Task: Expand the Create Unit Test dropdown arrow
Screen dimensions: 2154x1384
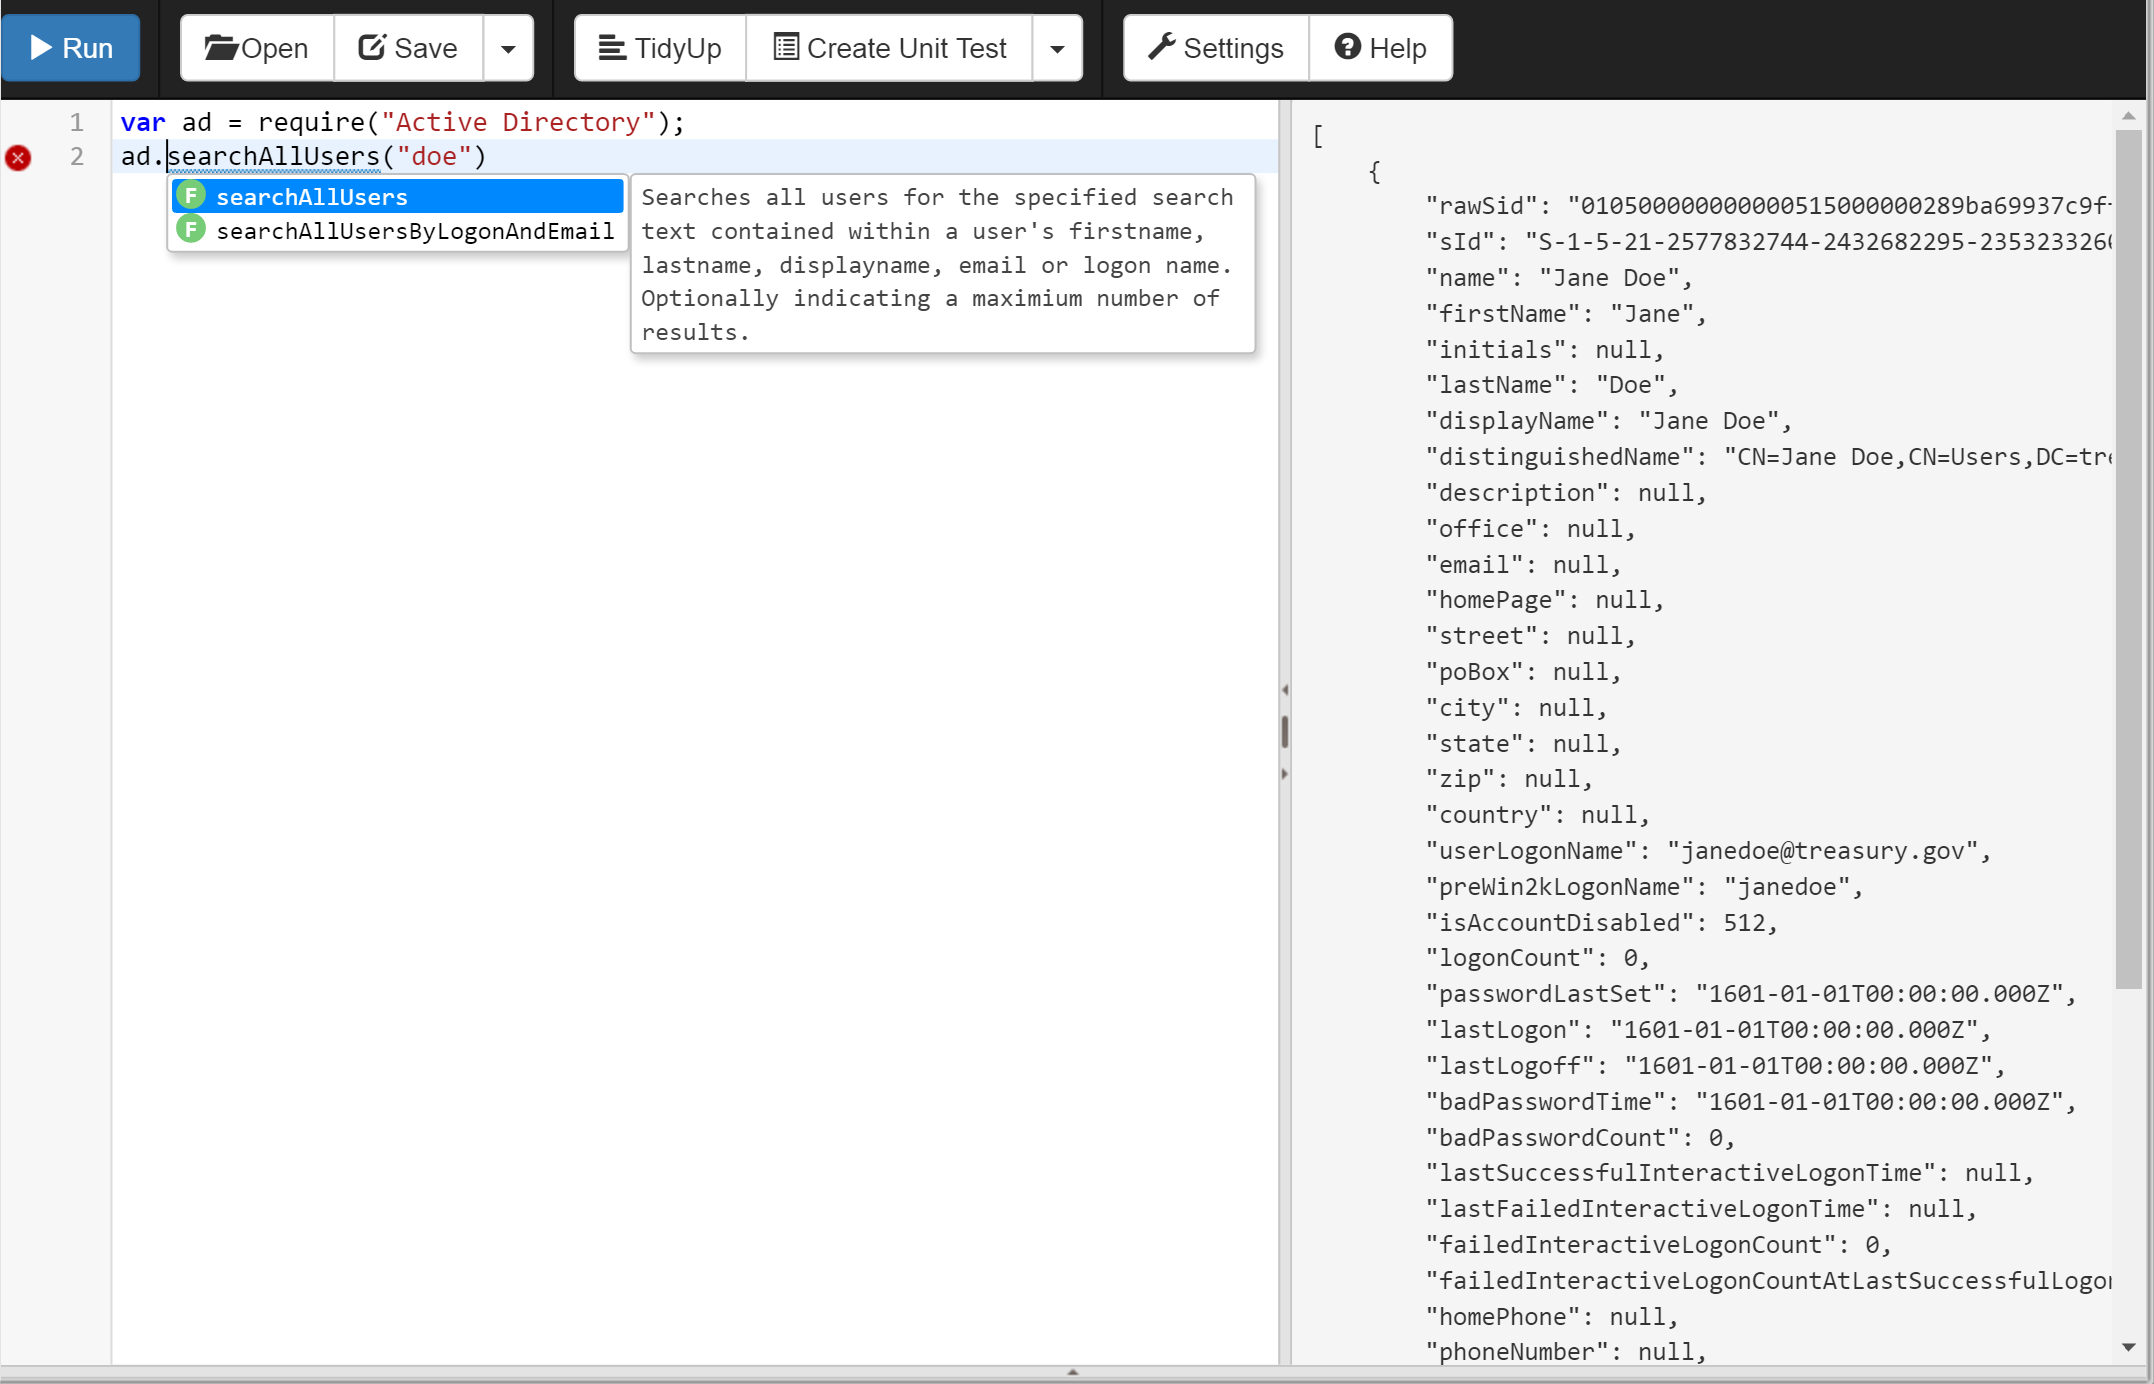Action: pyautogui.click(x=1061, y=47)
